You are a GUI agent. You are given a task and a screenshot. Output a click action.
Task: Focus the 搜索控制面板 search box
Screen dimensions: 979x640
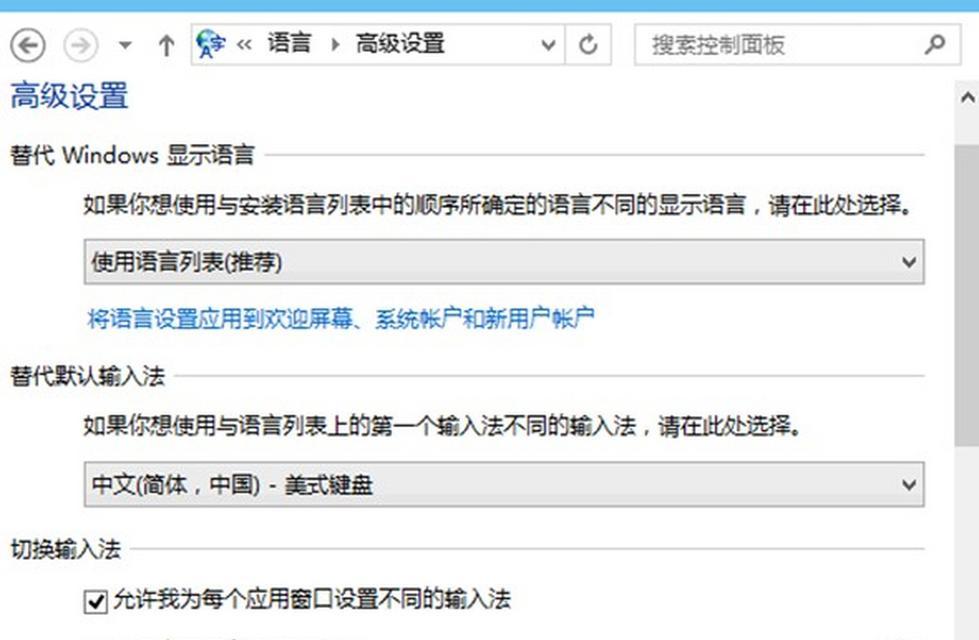pyautogui.click(x=797, y=45)
